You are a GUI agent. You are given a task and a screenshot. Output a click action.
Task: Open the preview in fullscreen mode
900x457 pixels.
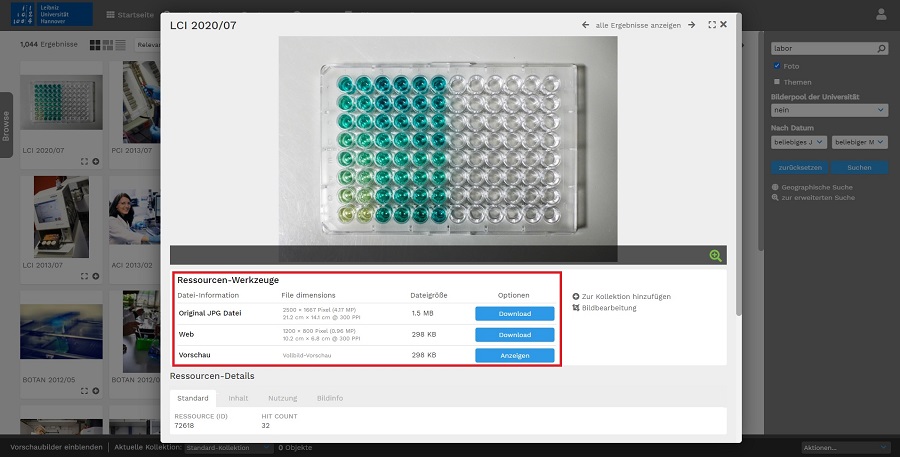tap(712, 25)
